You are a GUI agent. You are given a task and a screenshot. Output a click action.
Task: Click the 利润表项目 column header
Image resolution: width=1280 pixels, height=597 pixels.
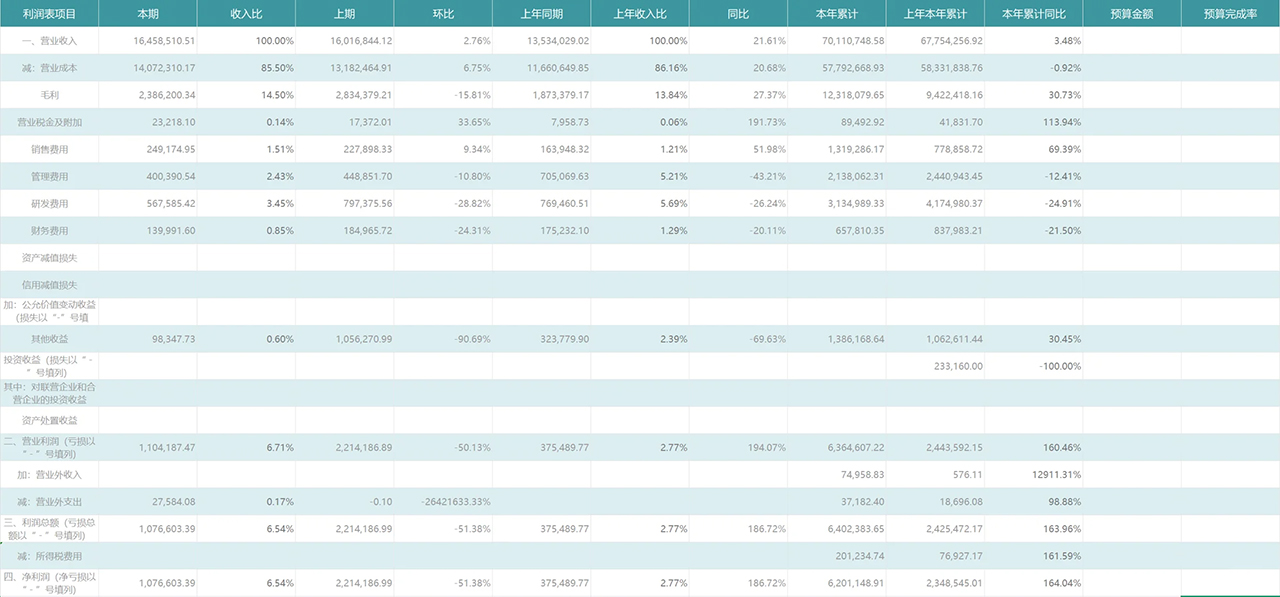[x=49, y=15]
